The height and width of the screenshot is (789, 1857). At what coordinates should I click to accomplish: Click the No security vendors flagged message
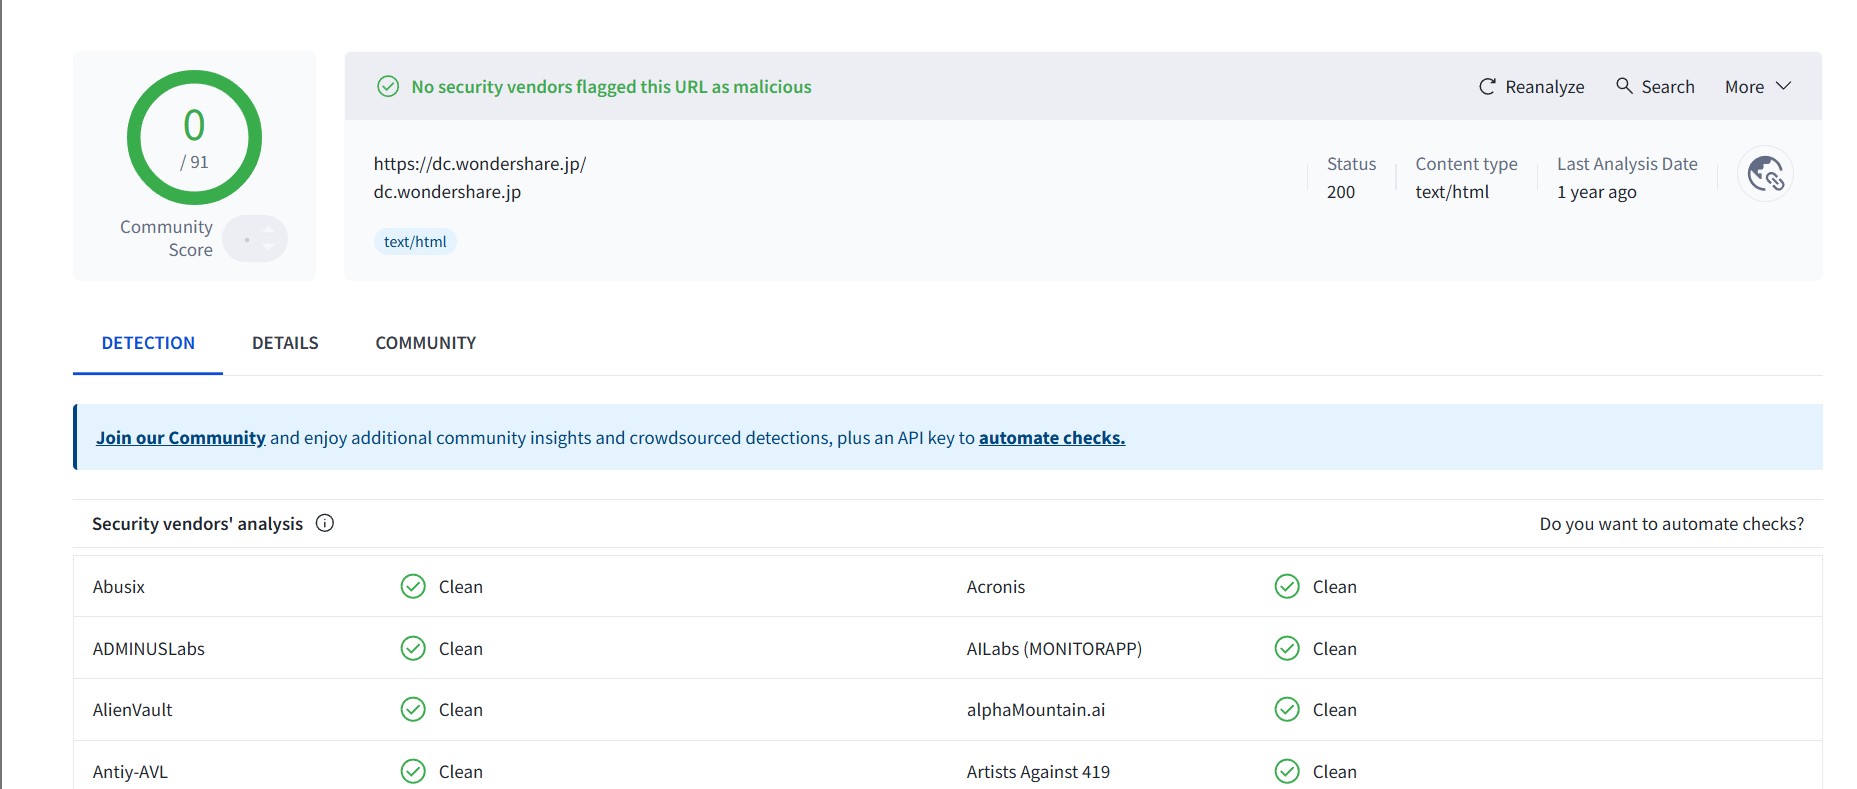click(612, 87)
